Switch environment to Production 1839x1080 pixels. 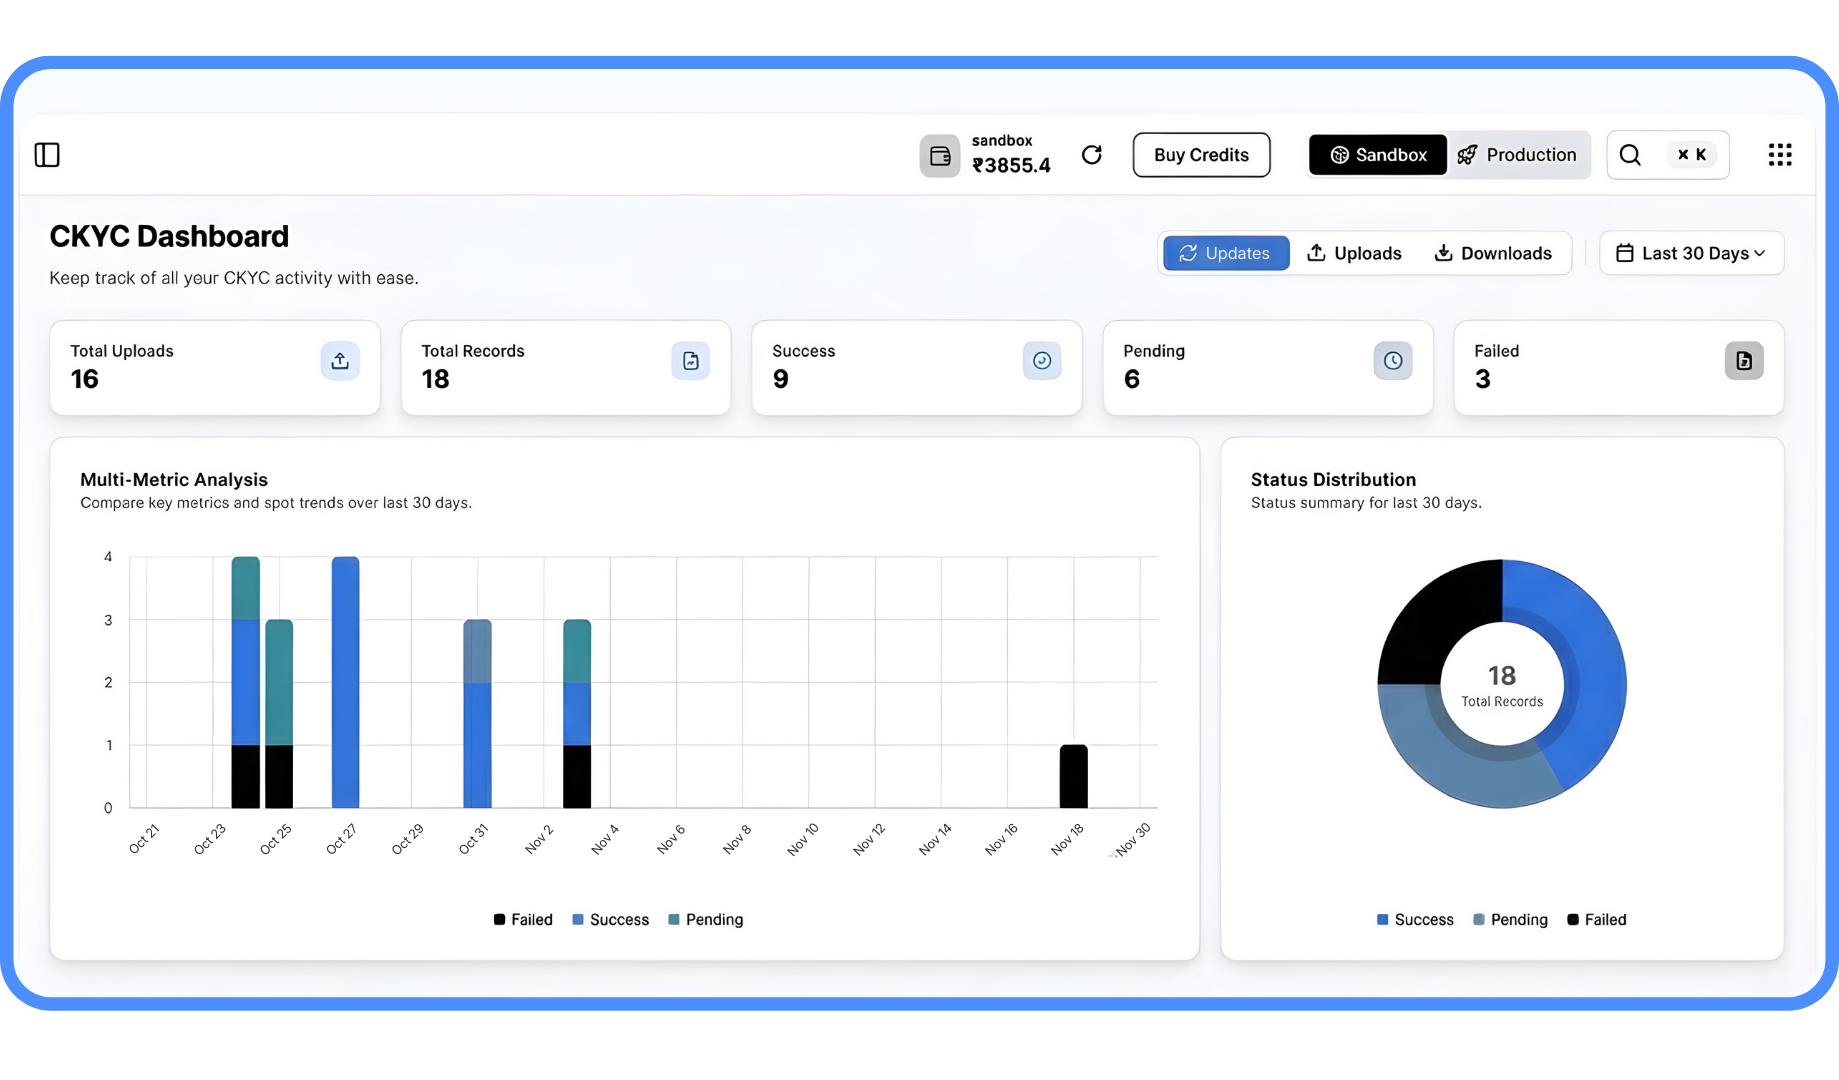1518,155
